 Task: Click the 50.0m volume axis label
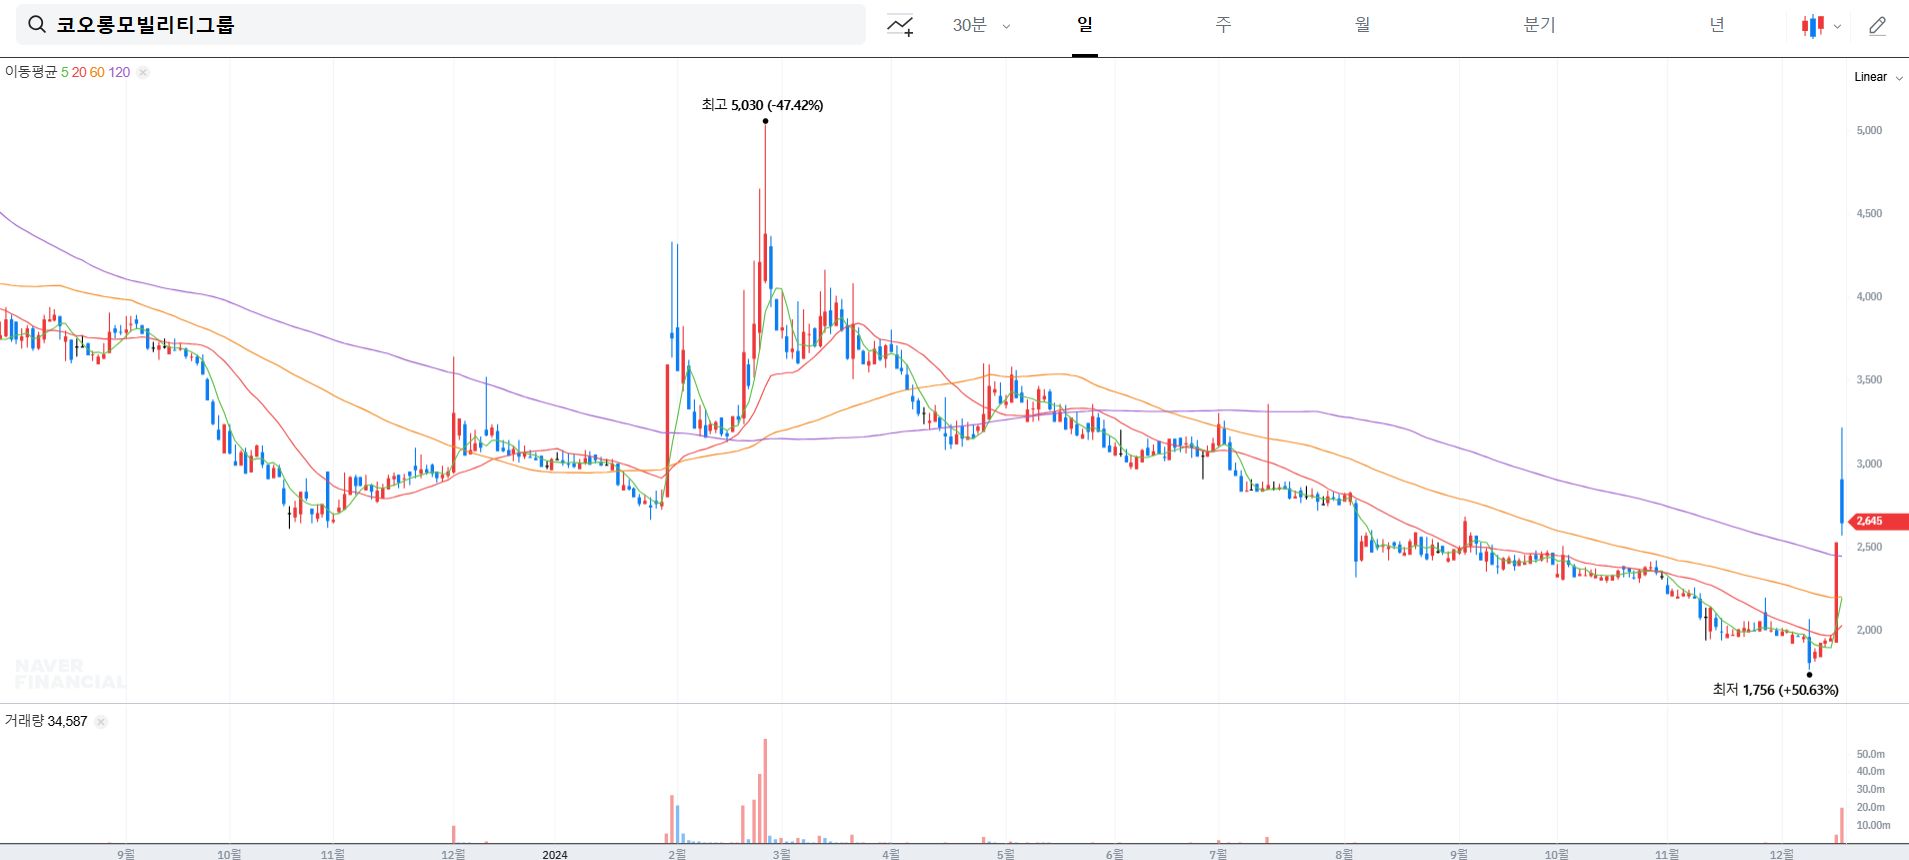(x=1870, y=754)
